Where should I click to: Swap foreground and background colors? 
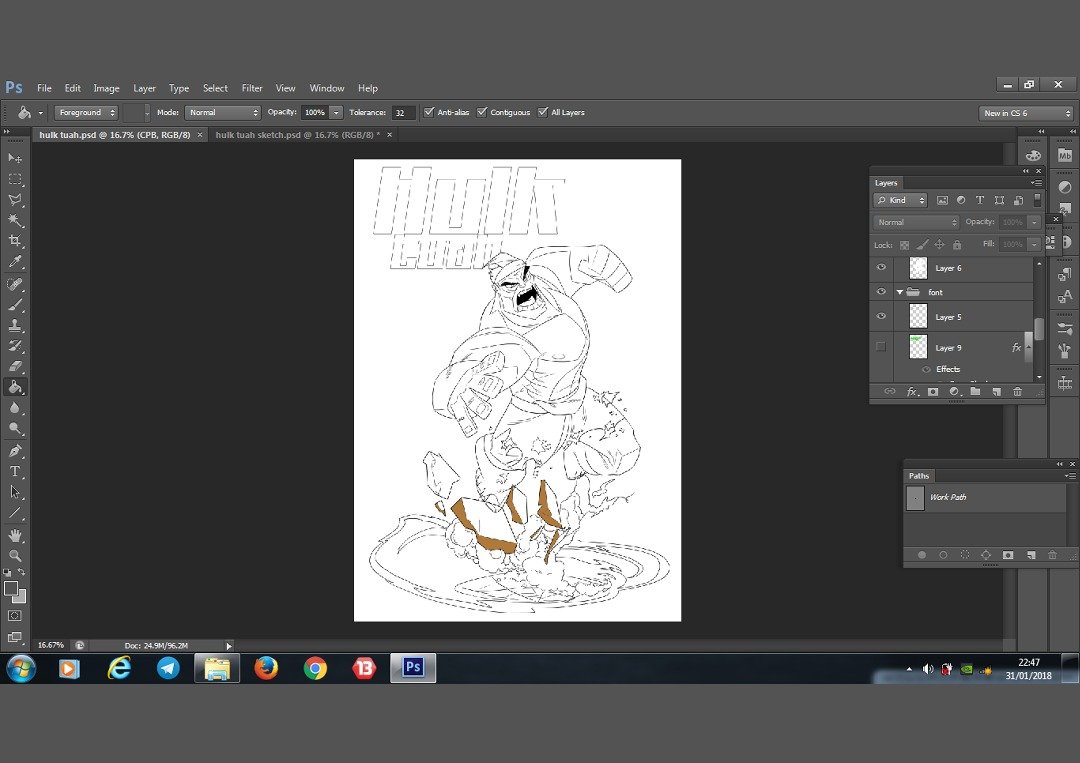(x=21, y=572)
